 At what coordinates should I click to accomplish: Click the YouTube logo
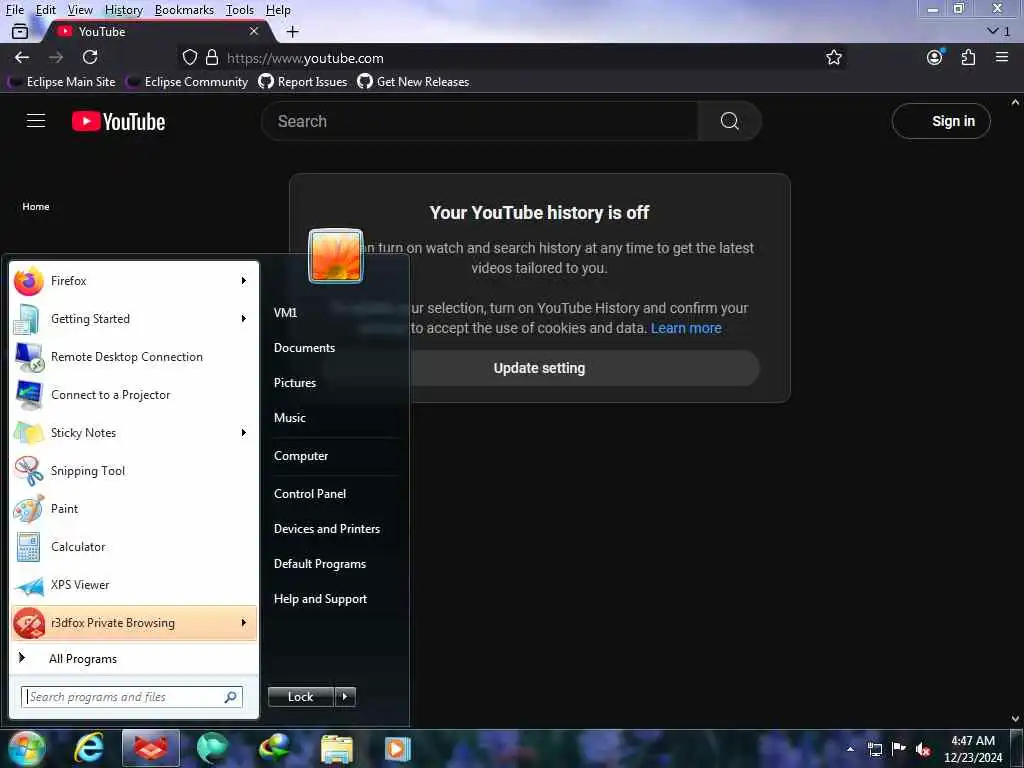(118, 121)
